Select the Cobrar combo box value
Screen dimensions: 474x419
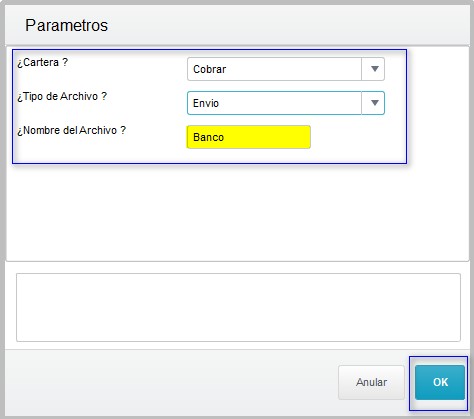tap(286, 69)
